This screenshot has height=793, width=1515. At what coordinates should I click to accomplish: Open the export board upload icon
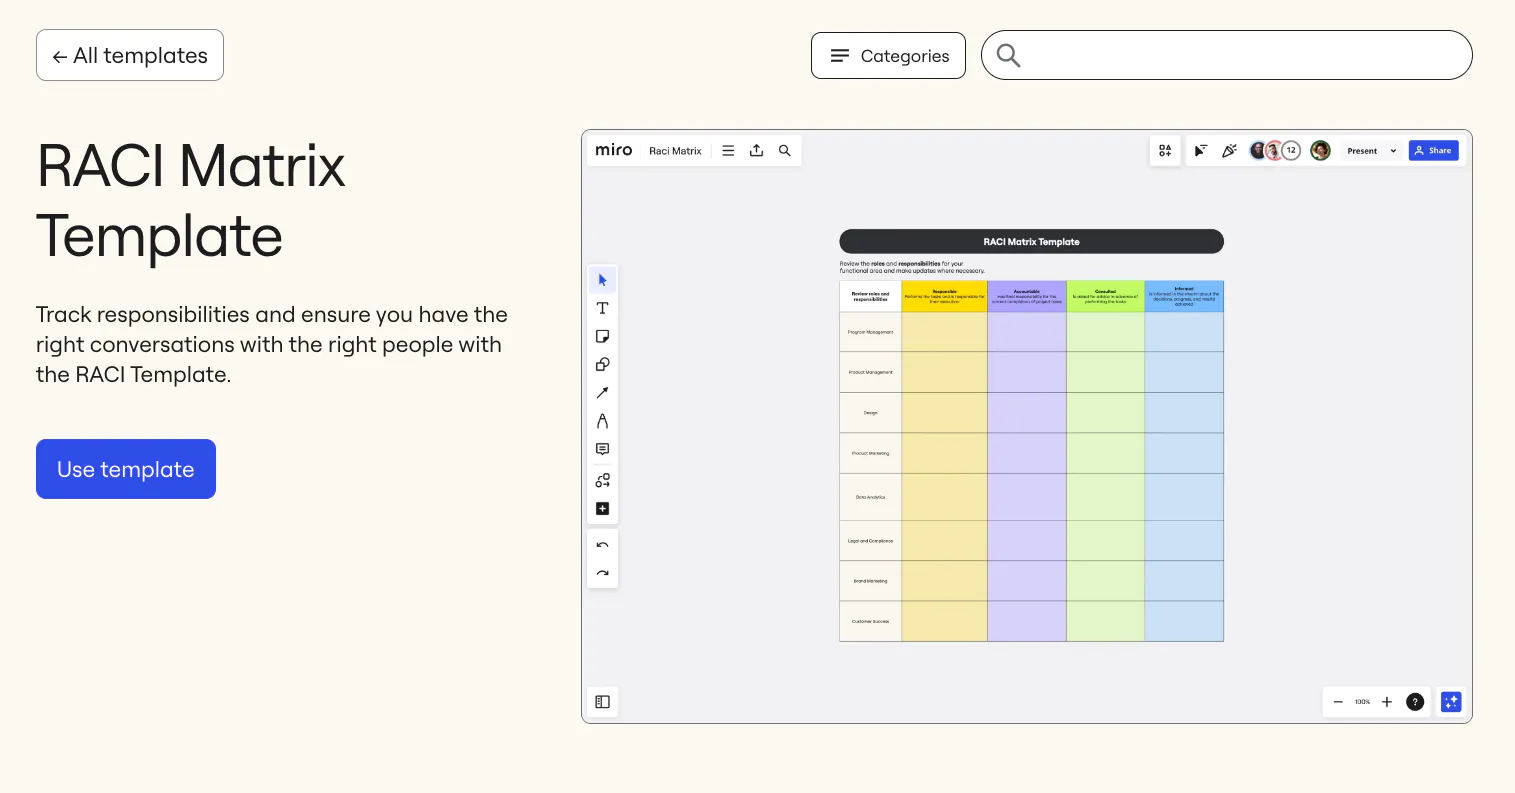pos(756,151)
